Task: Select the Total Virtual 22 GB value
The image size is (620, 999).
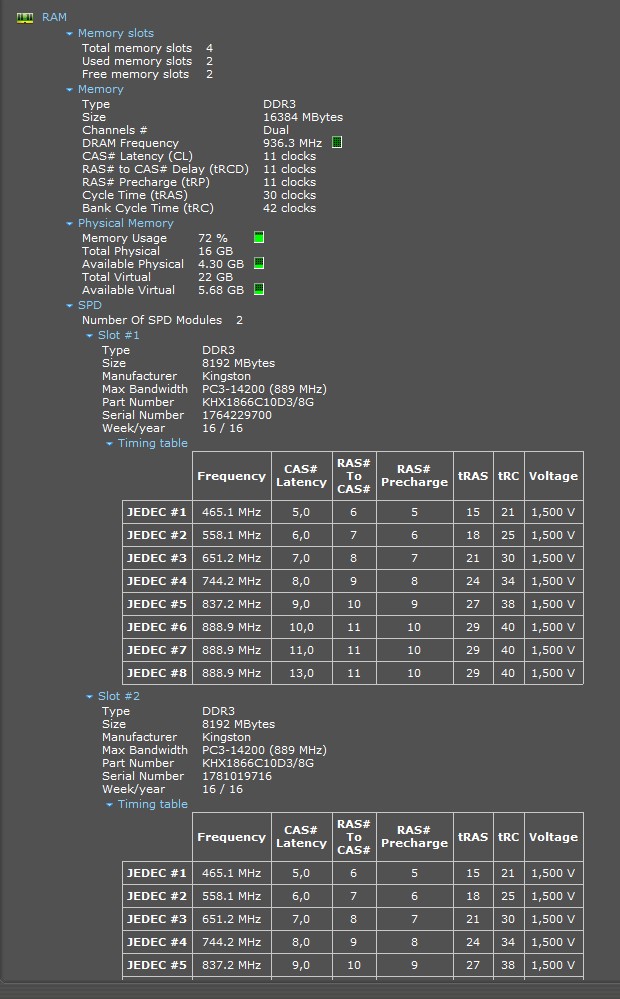Action: 215,277
